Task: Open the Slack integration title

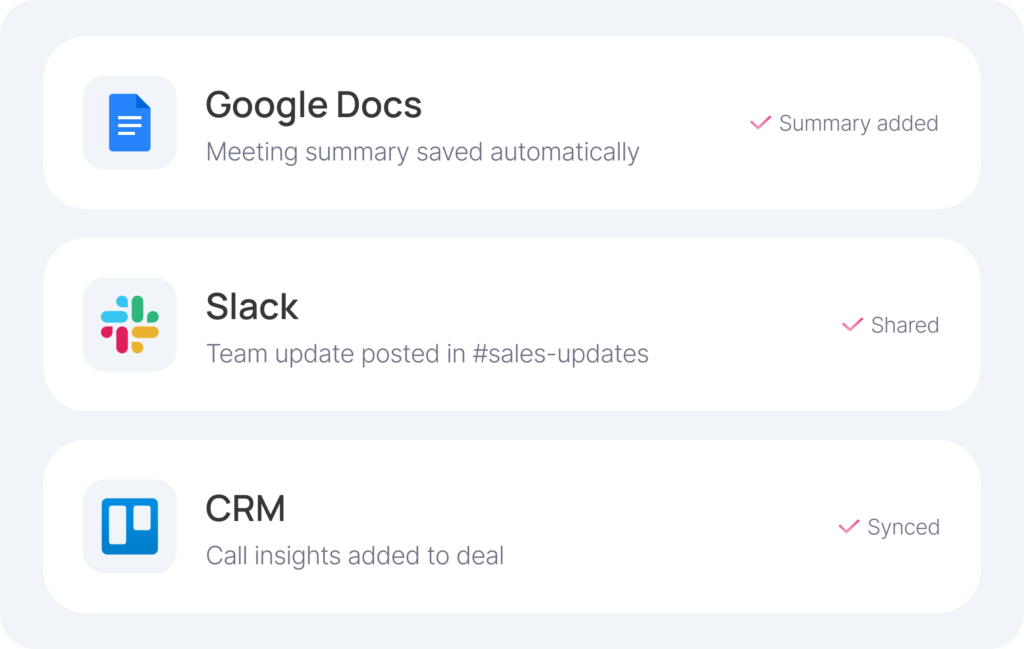Action: pos(252,306)
